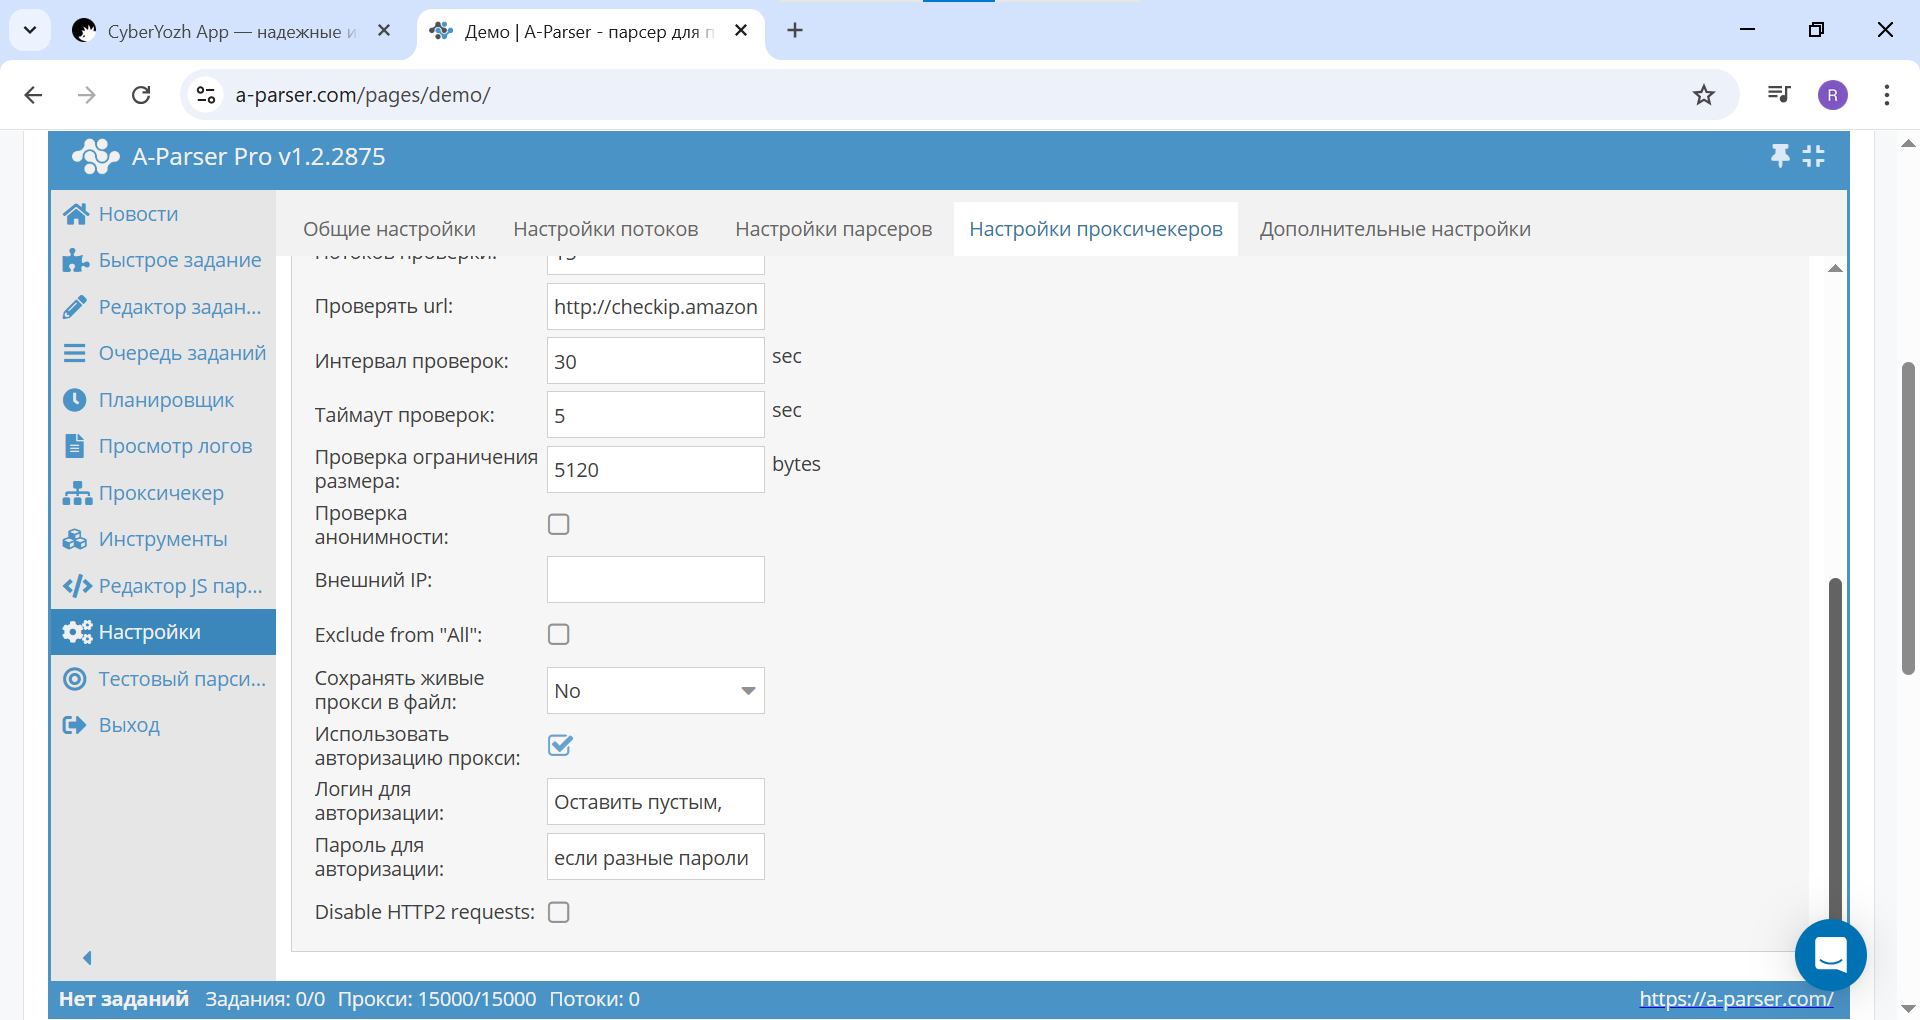Open the Новости home icon
Viewport: 1920px width, 1020px height.
click(76, 214)
